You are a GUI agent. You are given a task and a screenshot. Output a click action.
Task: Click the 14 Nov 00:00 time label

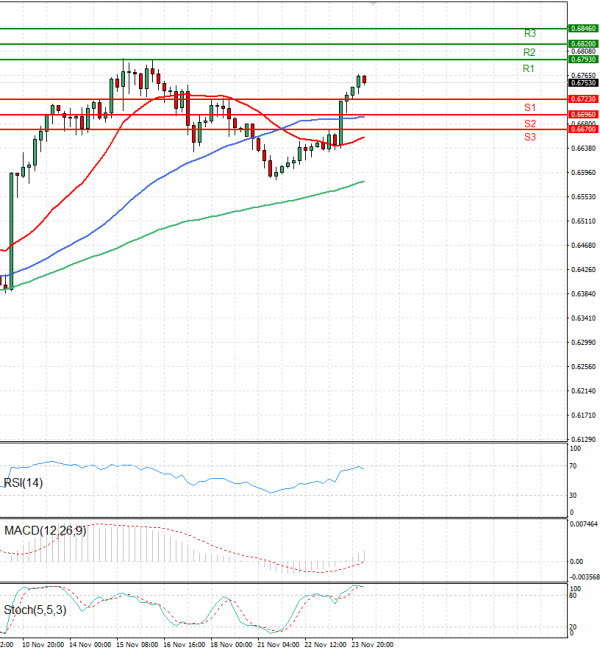[x=90, y=645]
